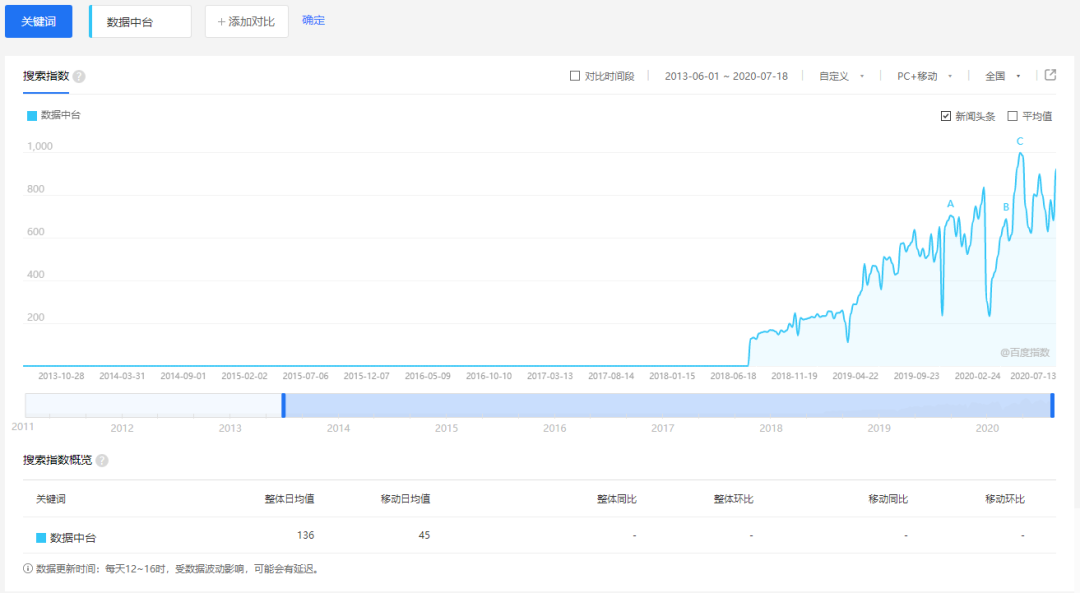Select the 搜索指数 tab

(45, 76)
